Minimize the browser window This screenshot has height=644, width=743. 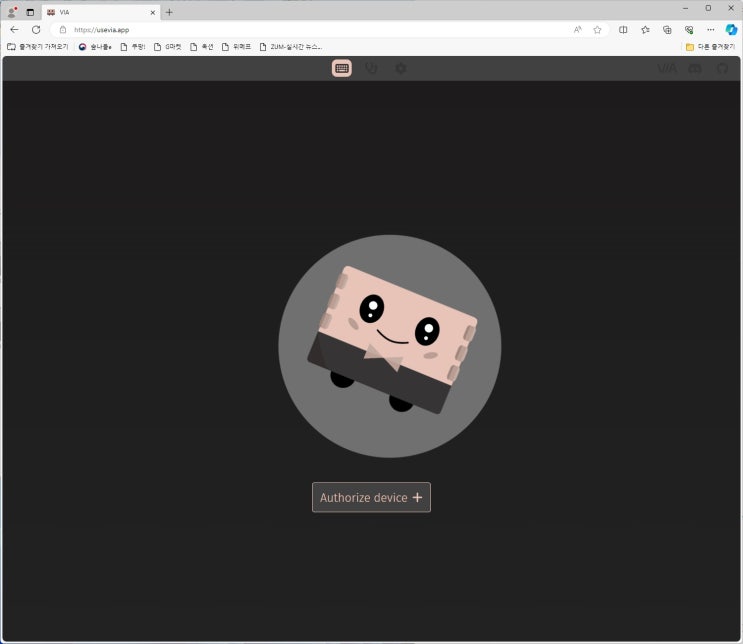pyautogui.click(x=685, y=8)
